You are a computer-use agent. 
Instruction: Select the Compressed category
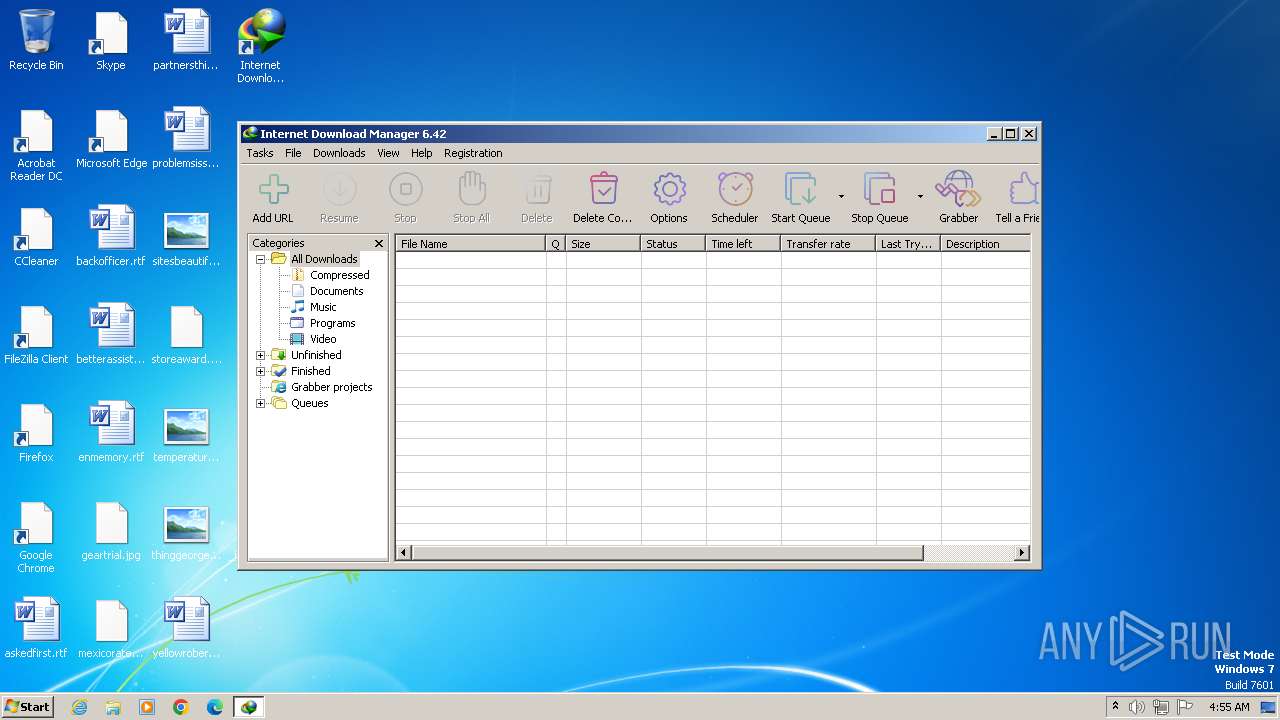click(339, 275)
